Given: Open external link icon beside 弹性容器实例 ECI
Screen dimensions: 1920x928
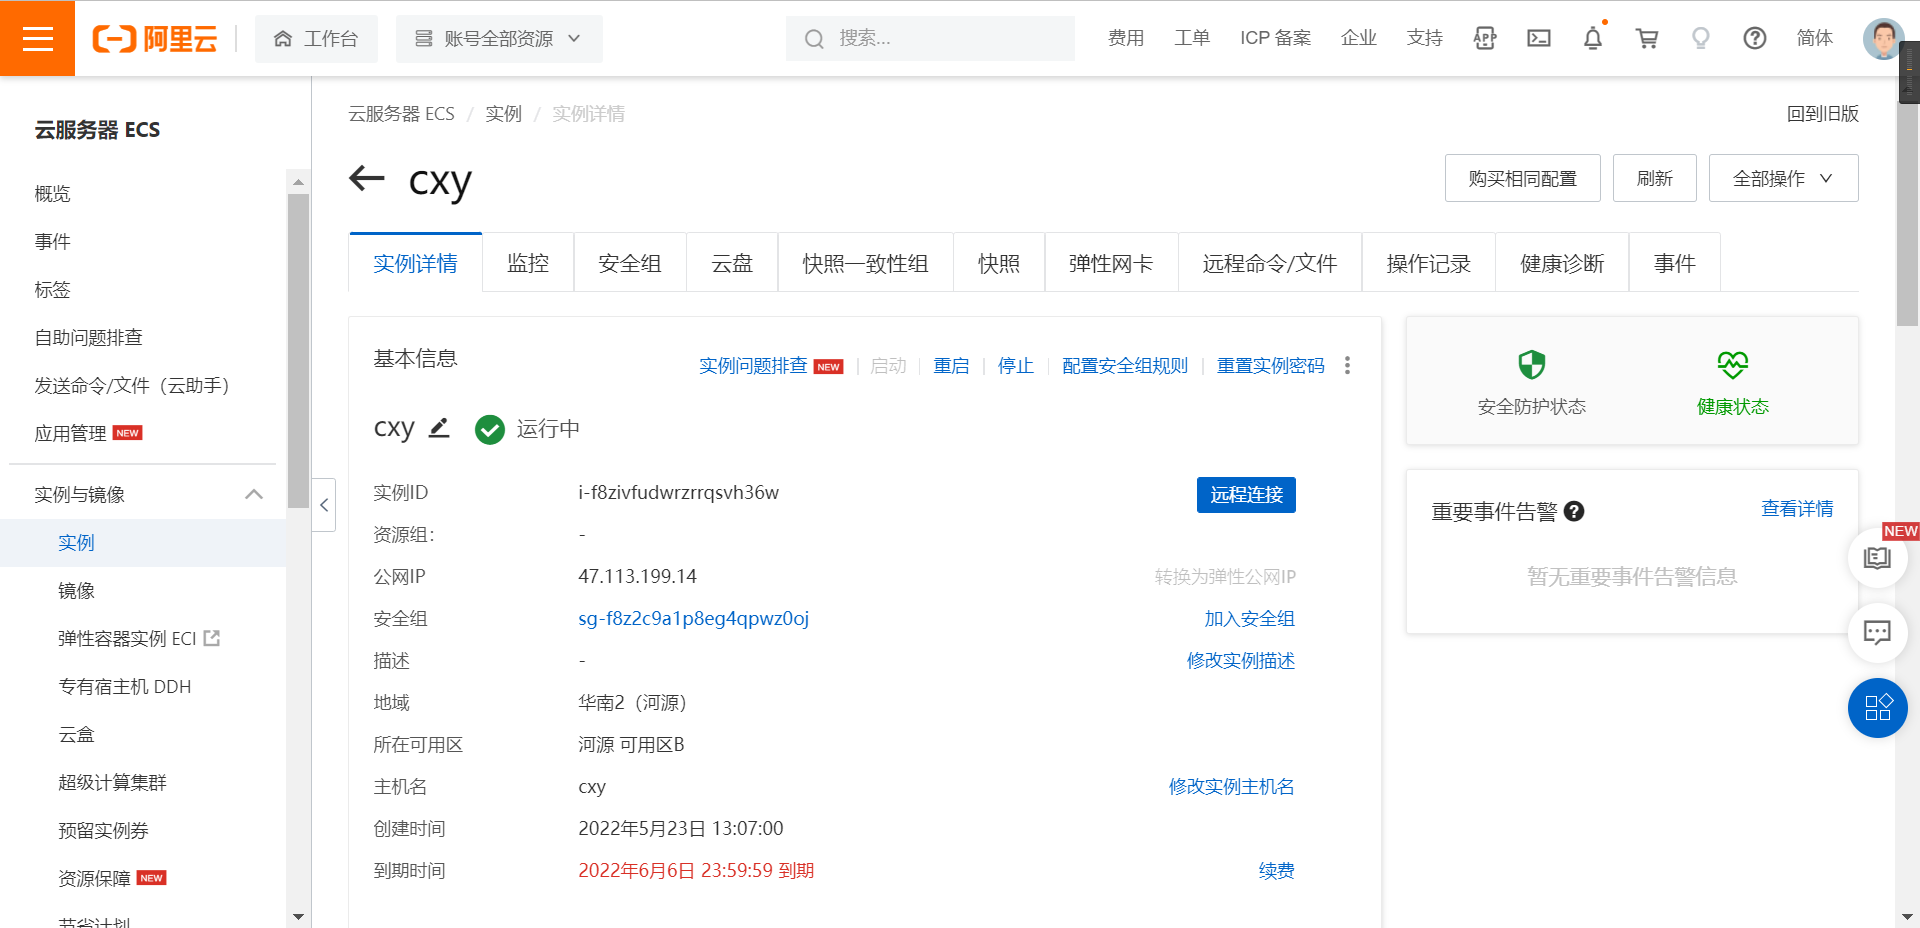Looking at the screenshot, I should pos(212,638).
